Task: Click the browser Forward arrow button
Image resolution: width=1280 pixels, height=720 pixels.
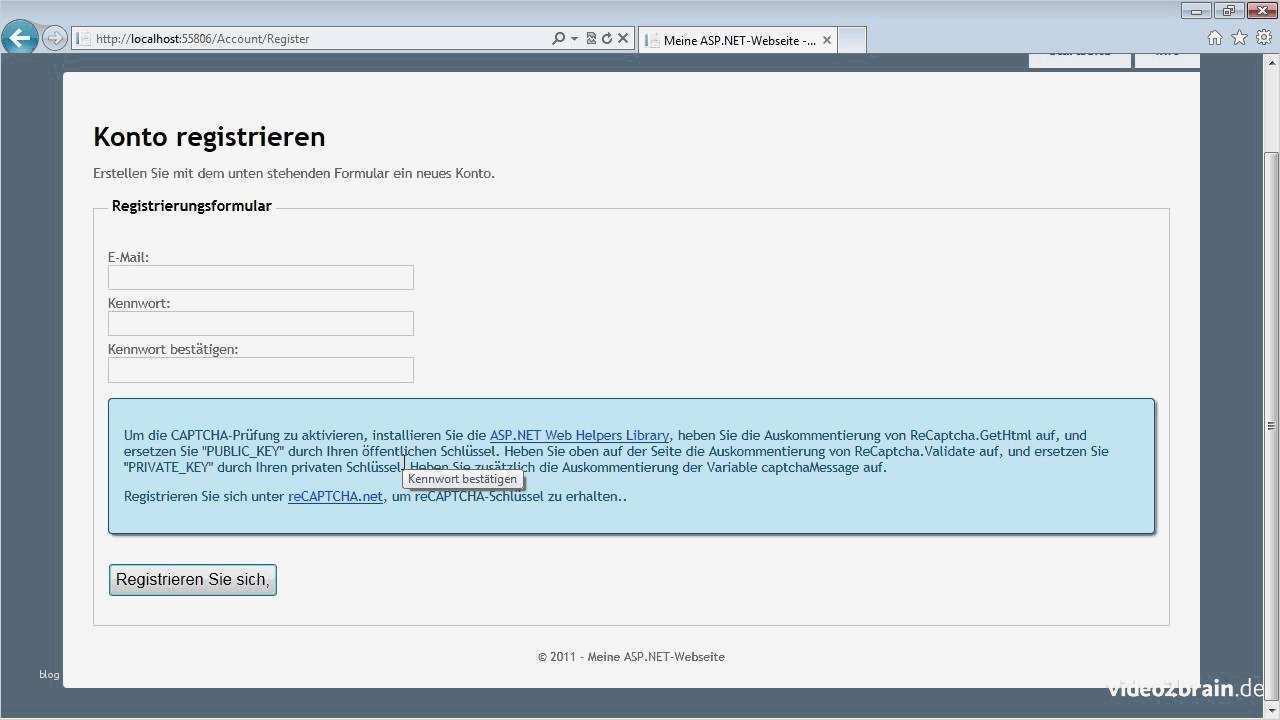Action: tap(55, 39)
